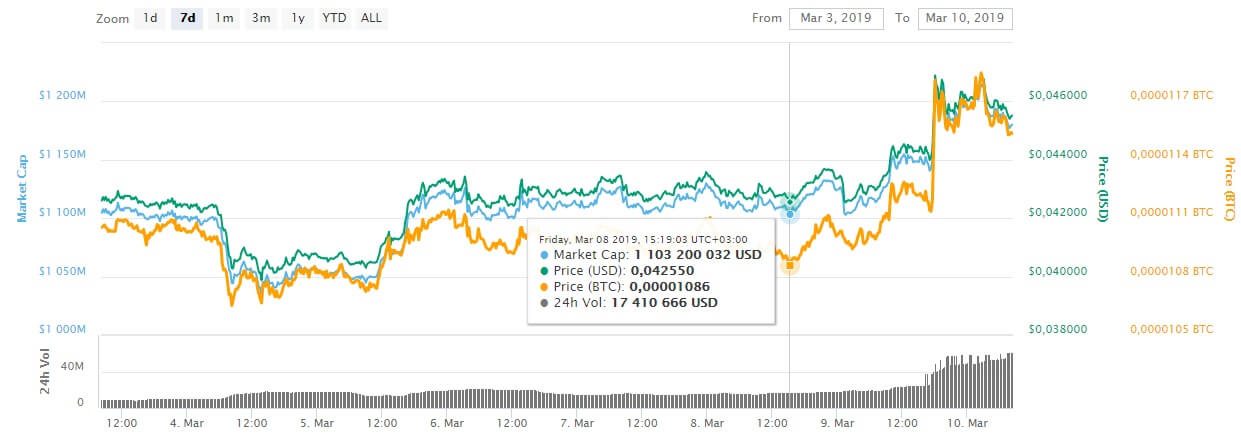Select the 1d zoom range
Screen dimensions: 1241x441
pos(150,18)
